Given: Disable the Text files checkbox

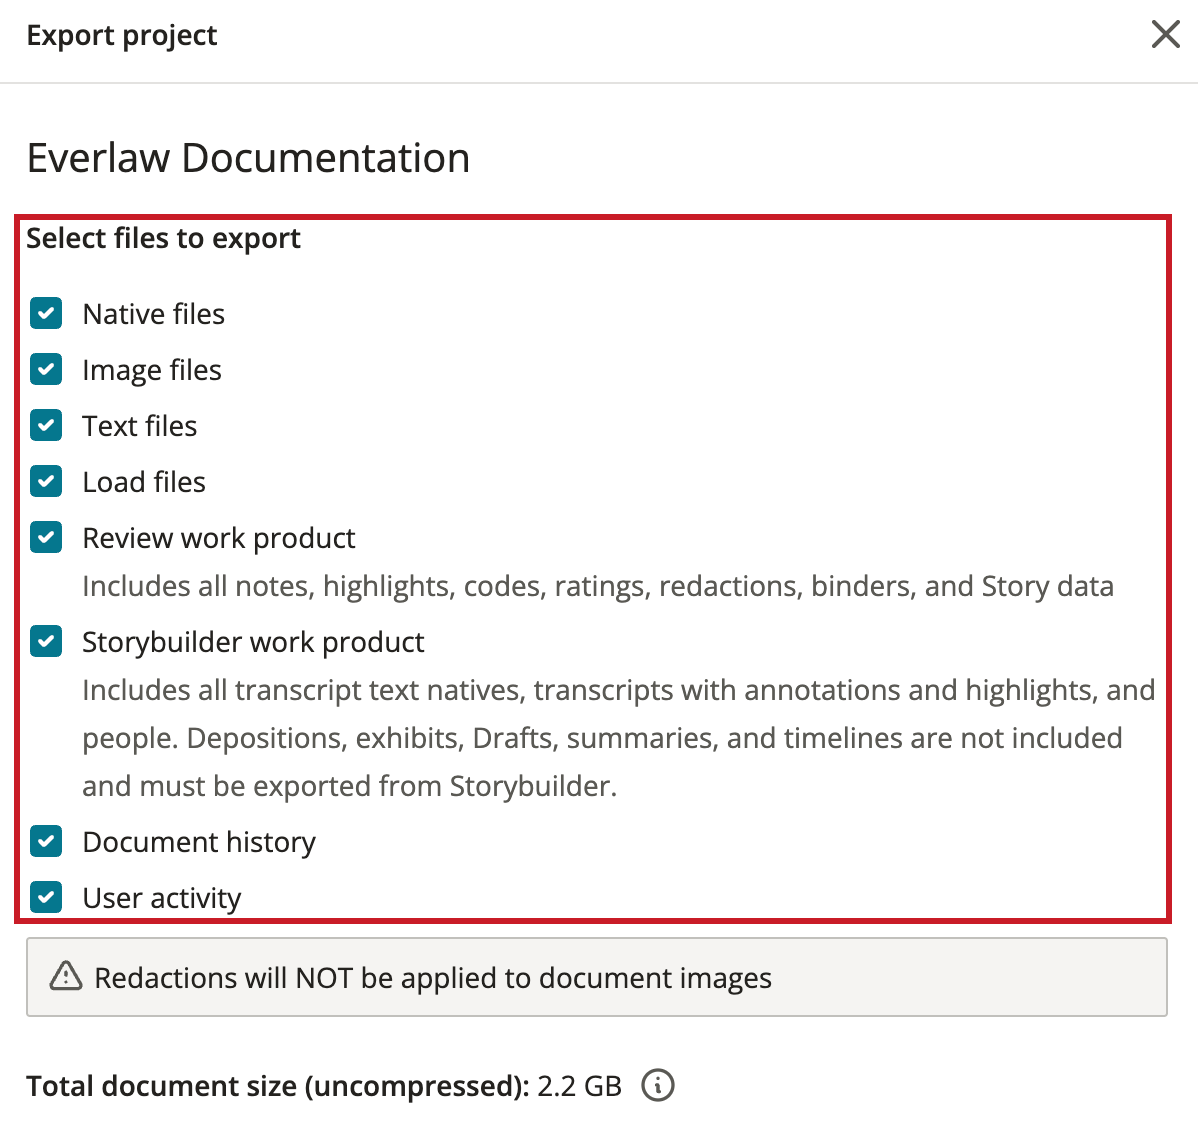Looking at the screenshot, I should [46, 425].
